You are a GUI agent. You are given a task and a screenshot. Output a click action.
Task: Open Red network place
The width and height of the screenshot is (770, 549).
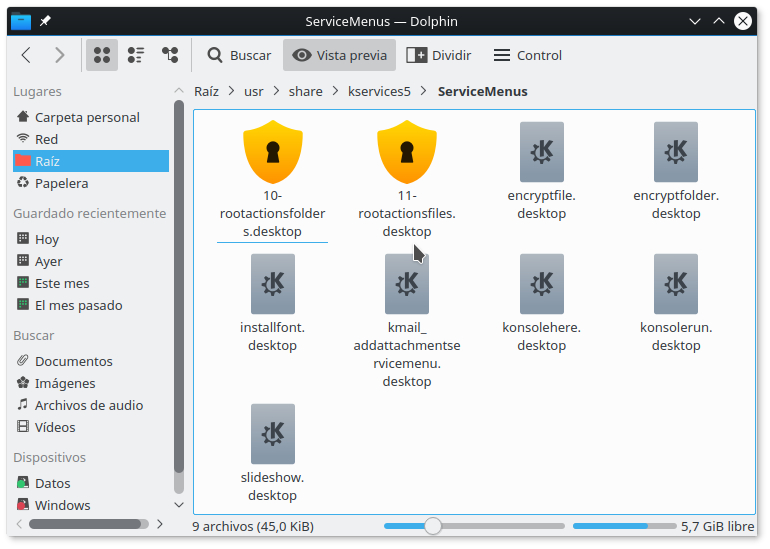click(91, 139)
